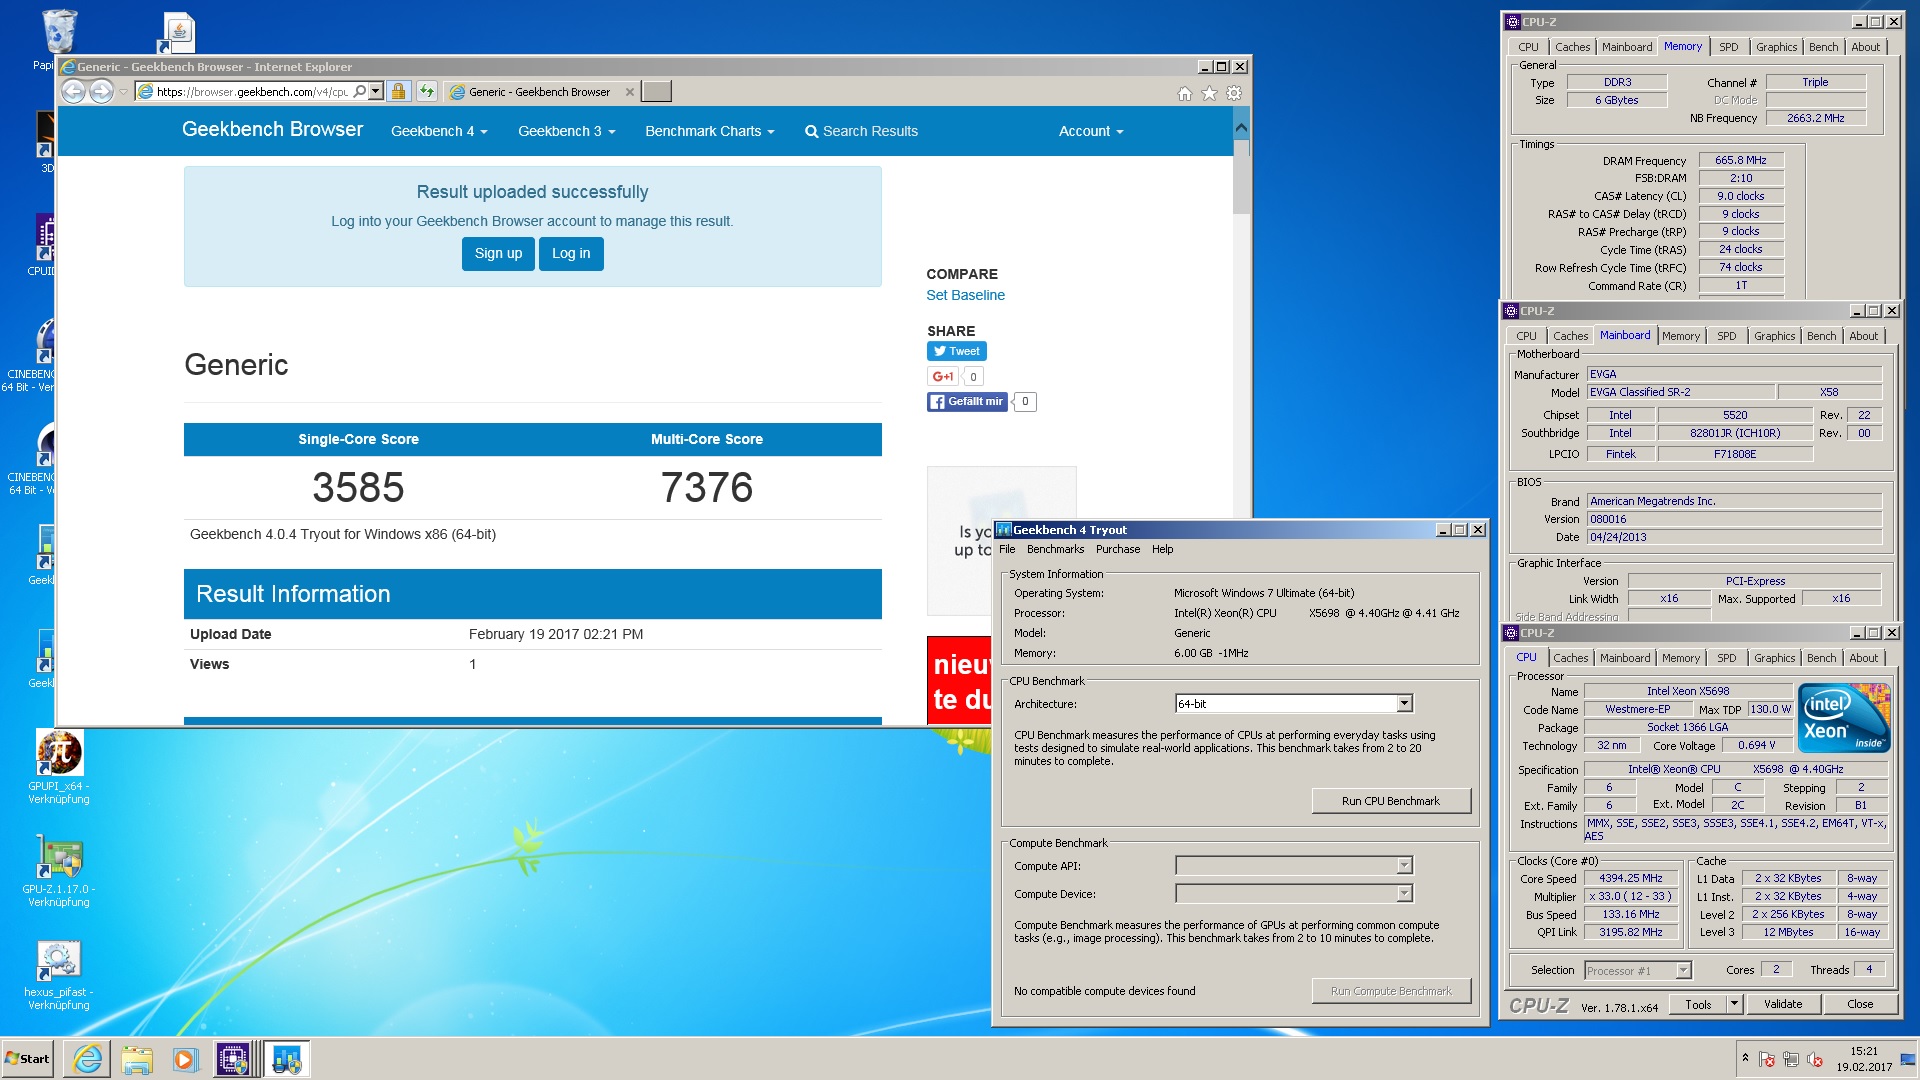Click Set Baseline link
The height and width of the screenshot is (1080, 1920).
point(965,296)
